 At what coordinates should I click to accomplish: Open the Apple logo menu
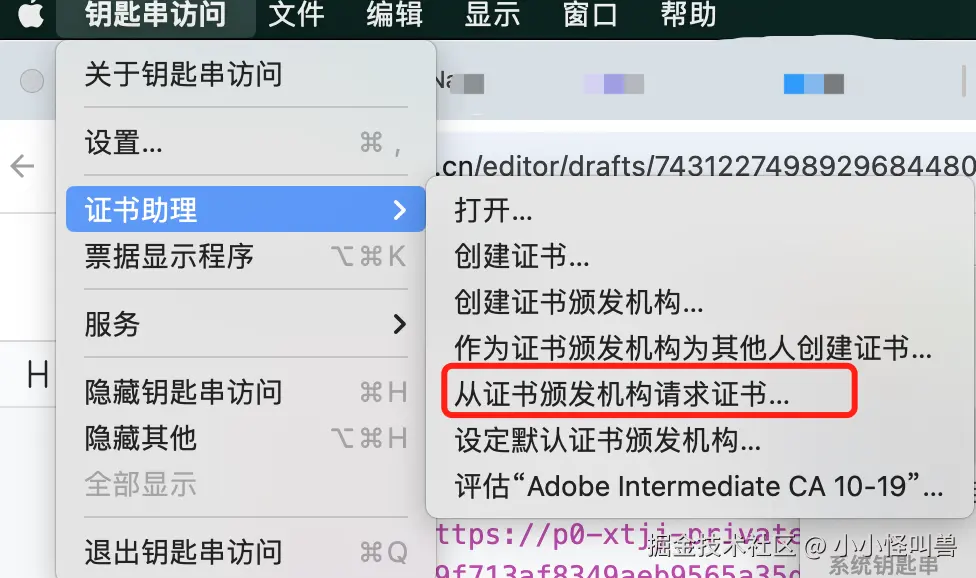point(30,14)
